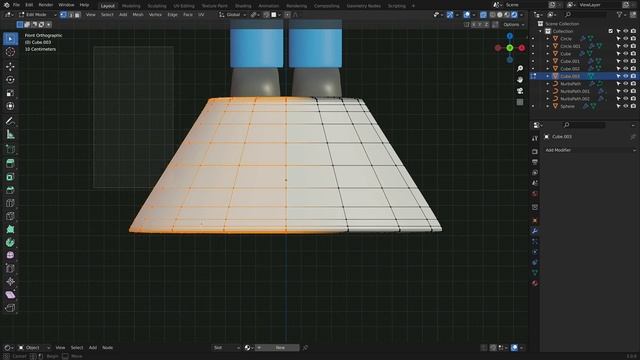Select the Edge Slide tool
Viewport: 640px width, 360px height.
point(10,269)
